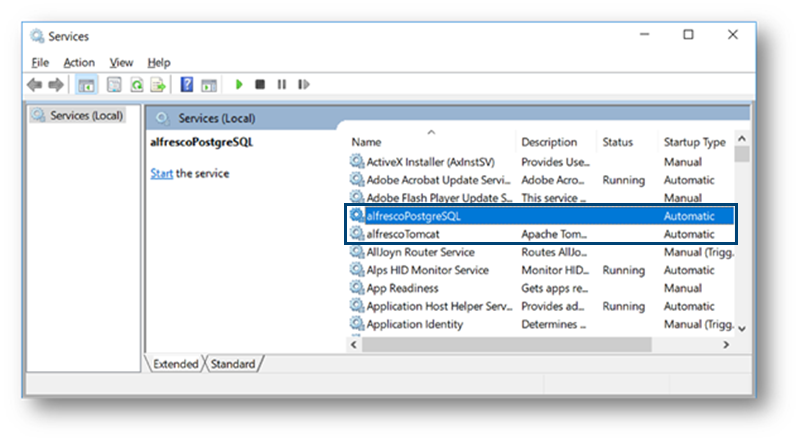
Task: Click the Export List toolbar icon
Action: coord(157,85)
